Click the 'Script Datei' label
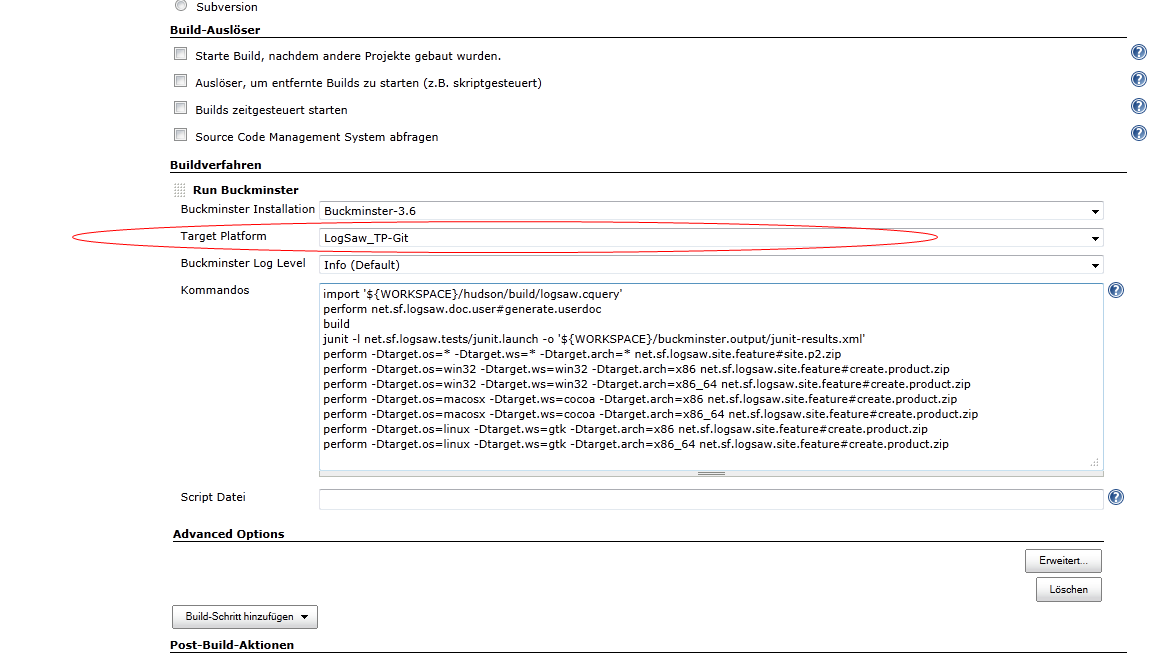Screen dimensions: 1154x653 pyautogui.click(x=213, y=497)
